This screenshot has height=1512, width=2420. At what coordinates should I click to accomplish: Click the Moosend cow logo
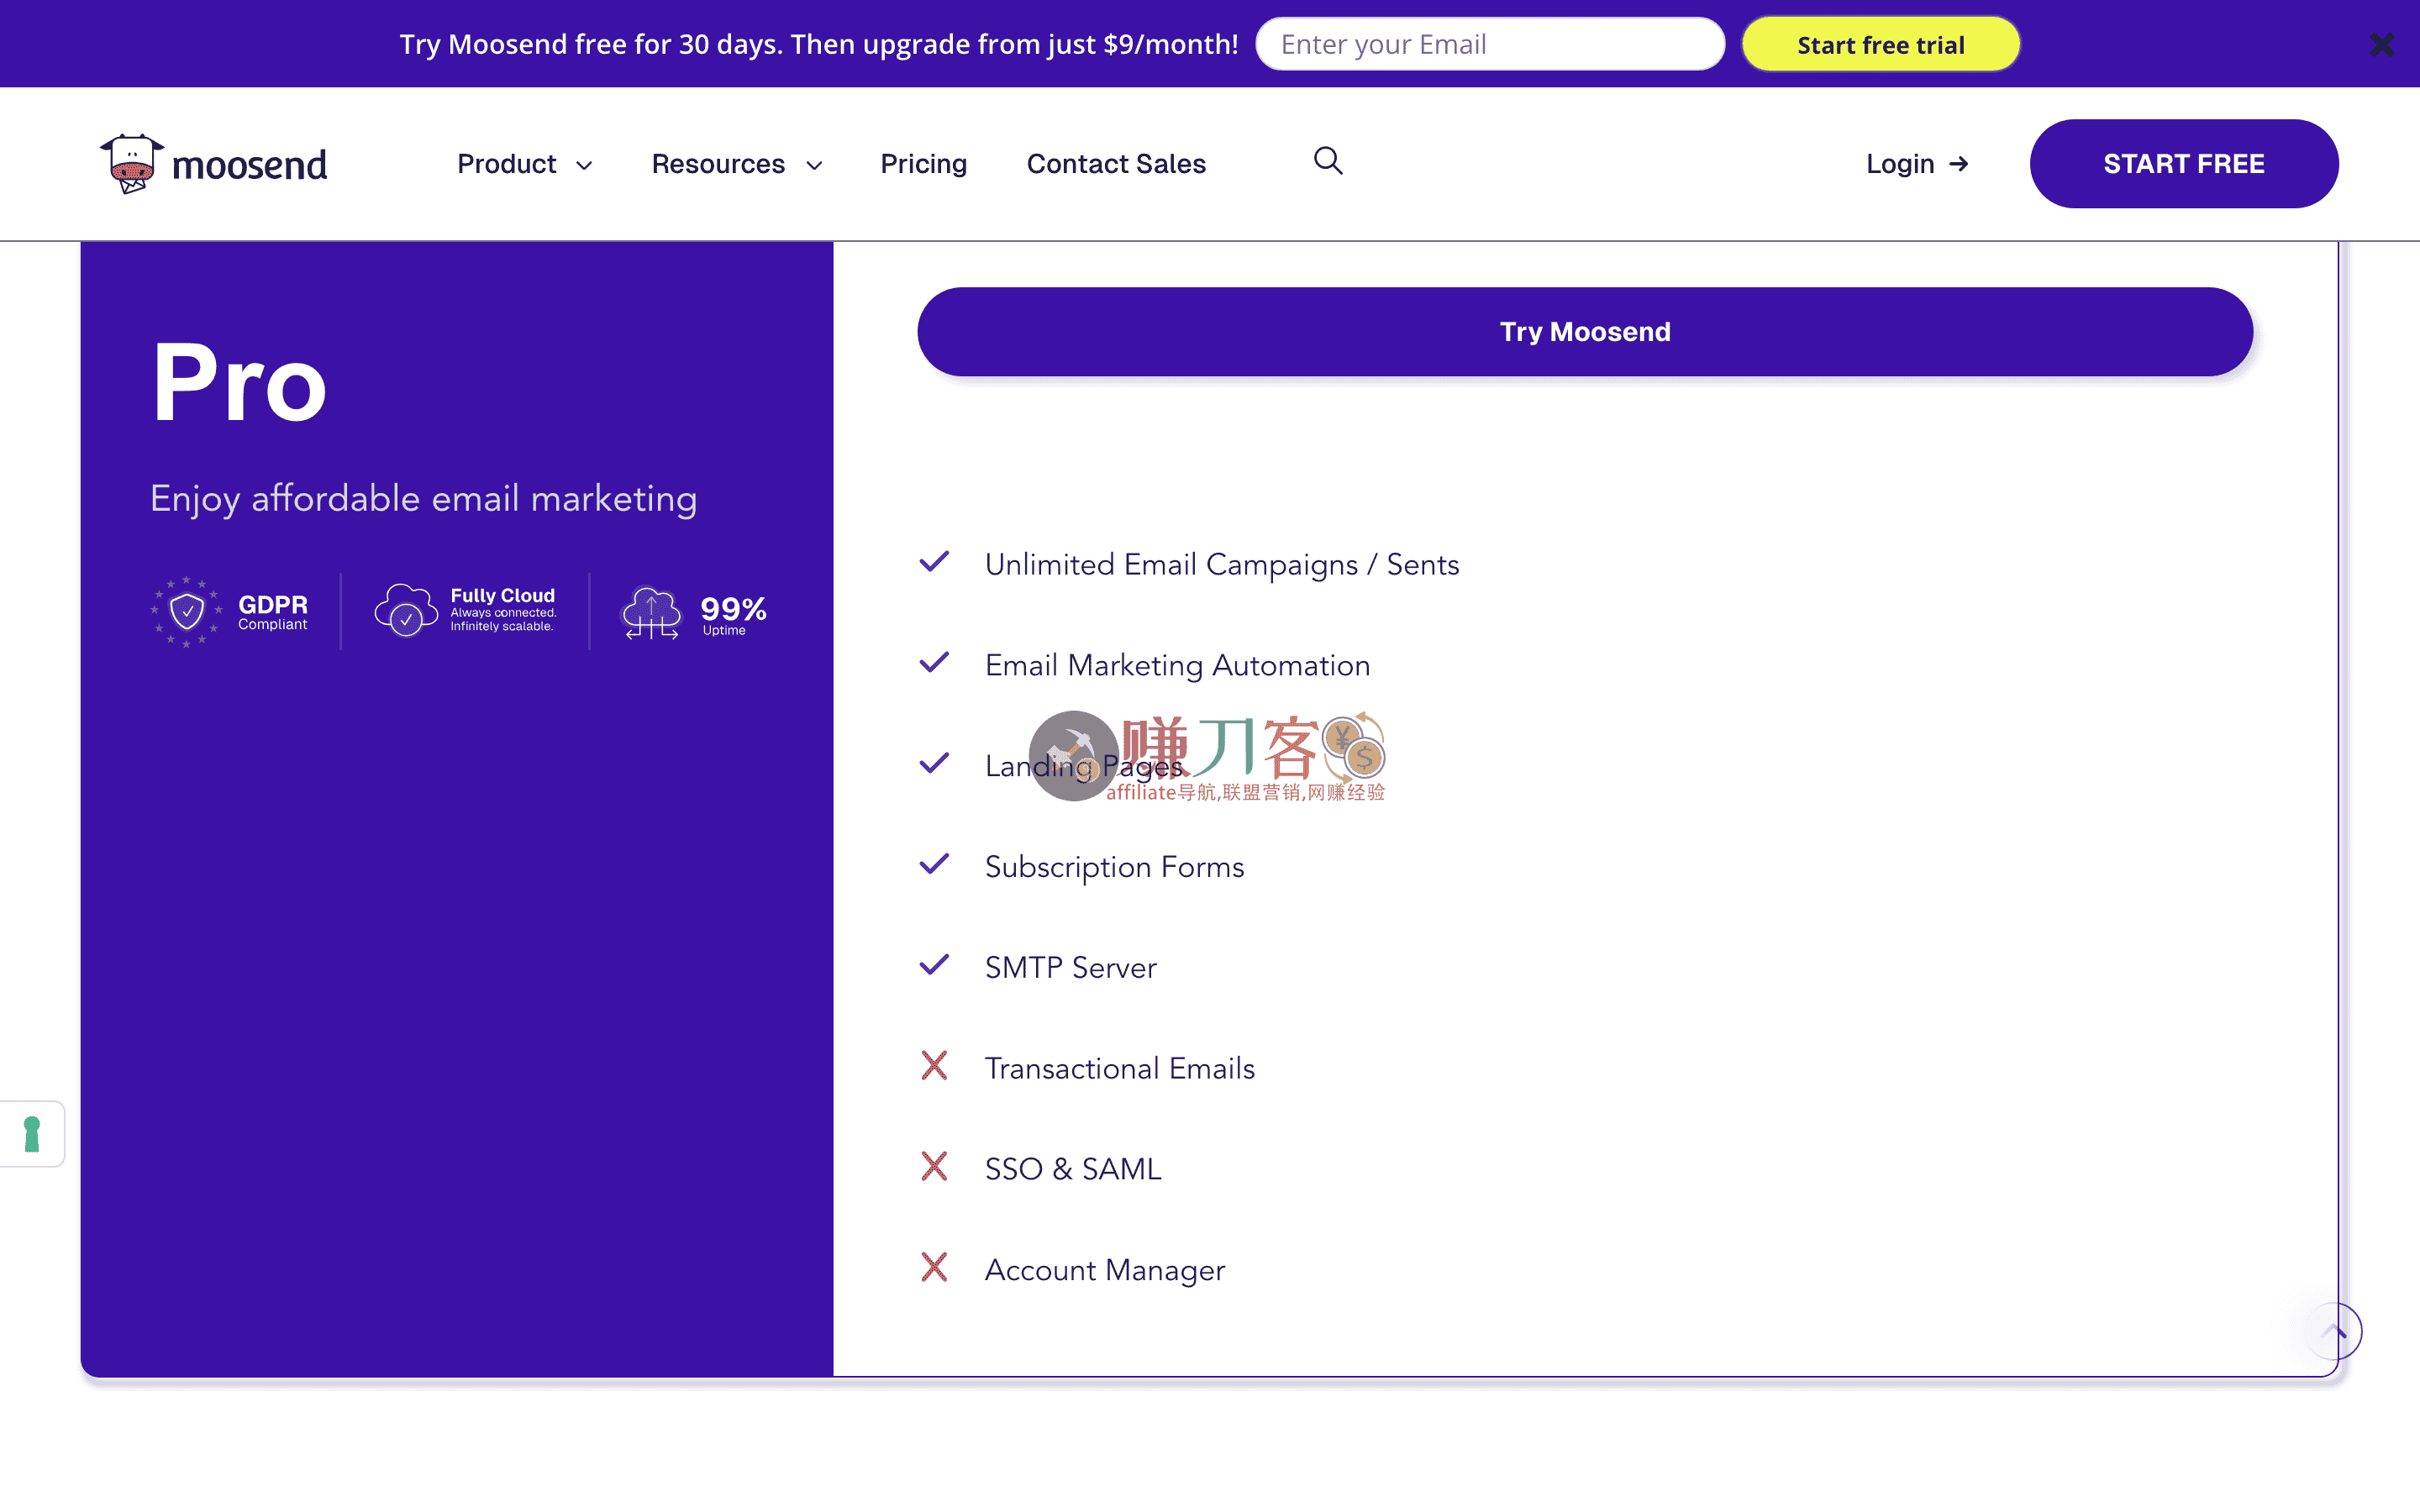[132, 163]
